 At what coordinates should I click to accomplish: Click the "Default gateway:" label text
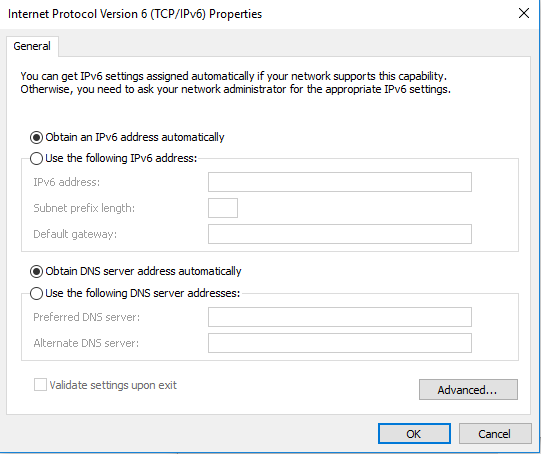[75, 234]
